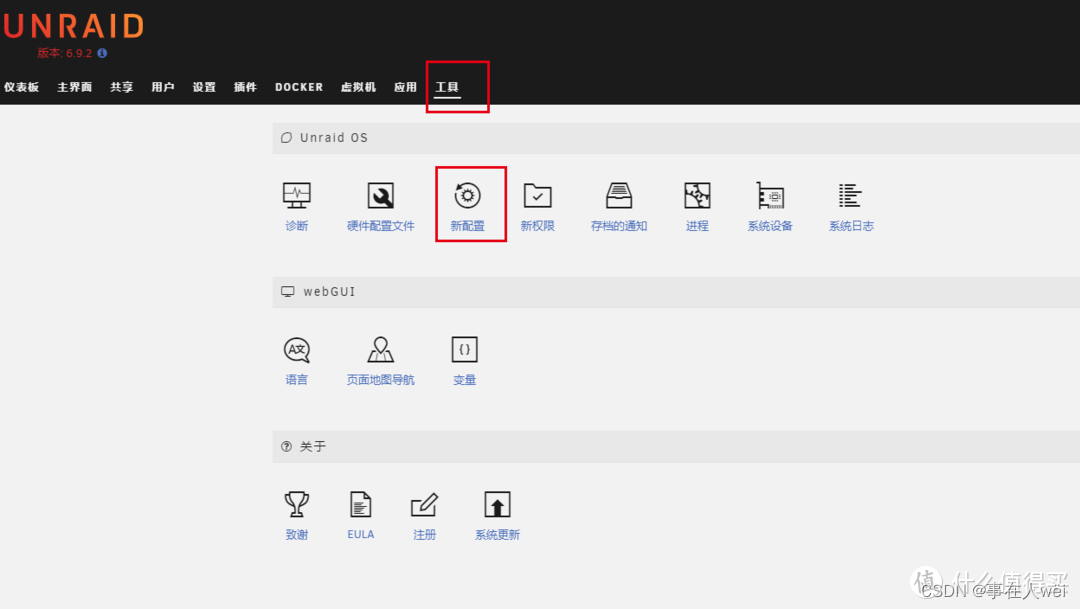Open the 虚拟机 VMs menu
The height and width of the screenshot is (609, 1080).
358,87
